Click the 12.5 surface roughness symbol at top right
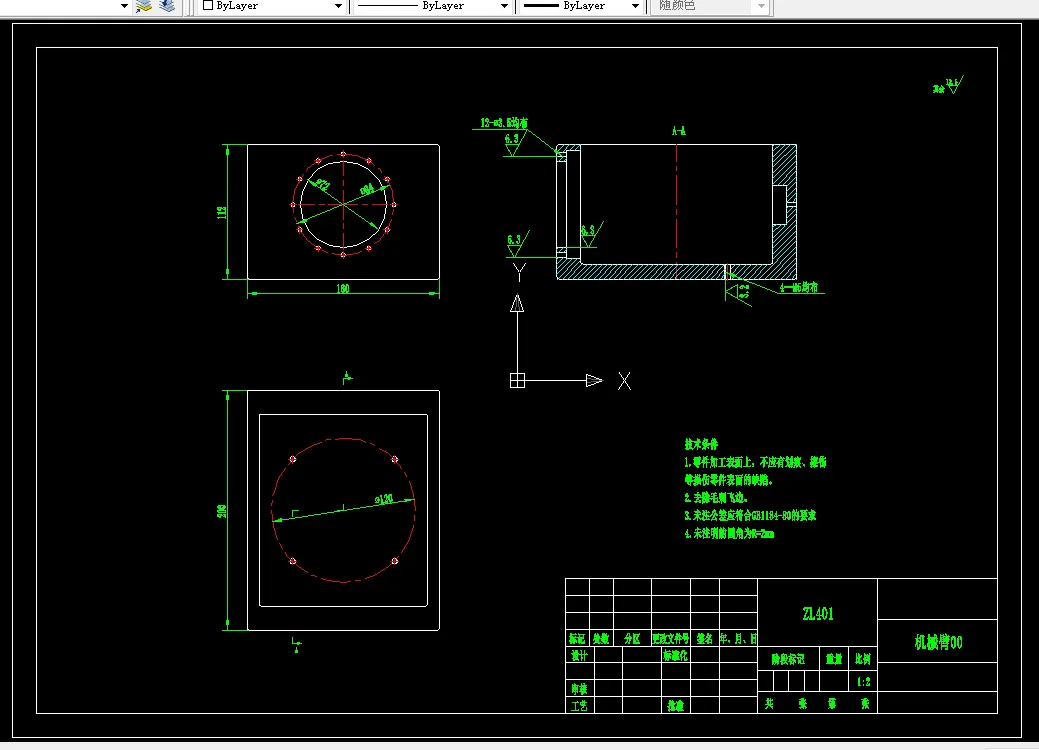Screen dimensions: 1039x750 pos(952,85)
